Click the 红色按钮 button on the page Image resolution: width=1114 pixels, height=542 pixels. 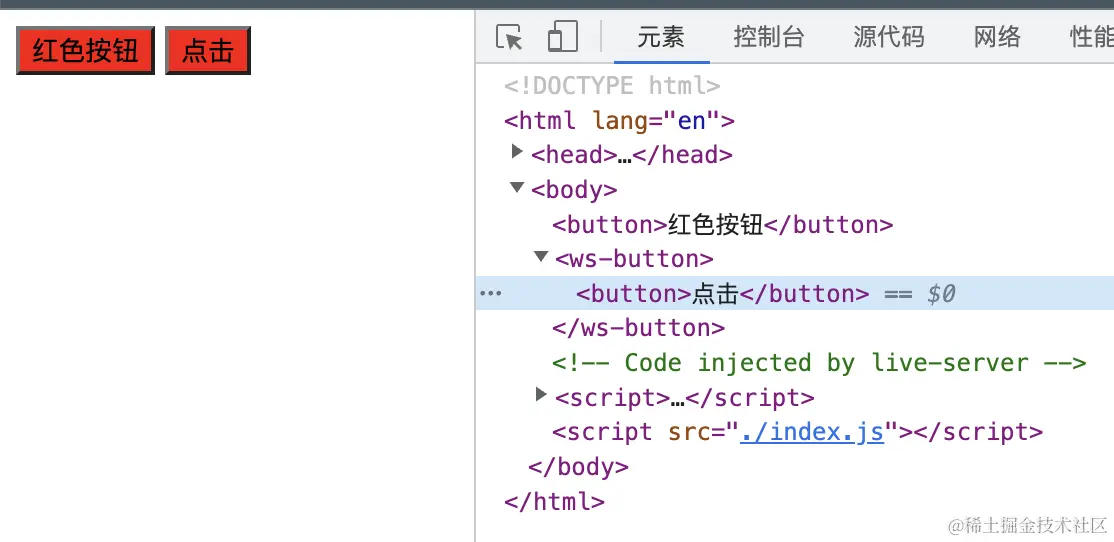85,50
